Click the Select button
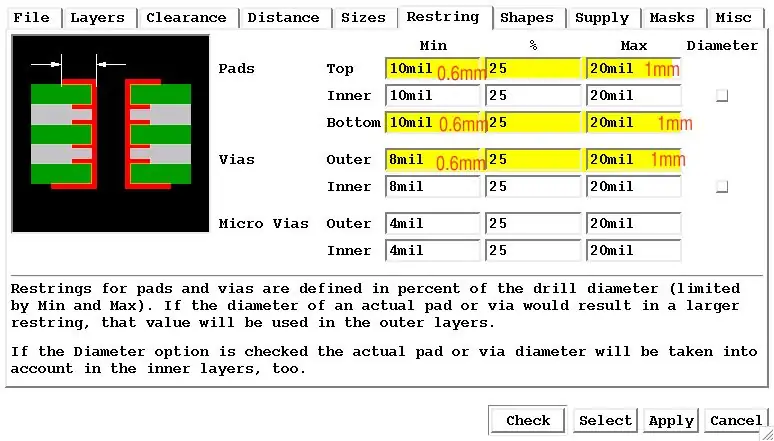The image size is (774, 441). [x=605, y=421]
